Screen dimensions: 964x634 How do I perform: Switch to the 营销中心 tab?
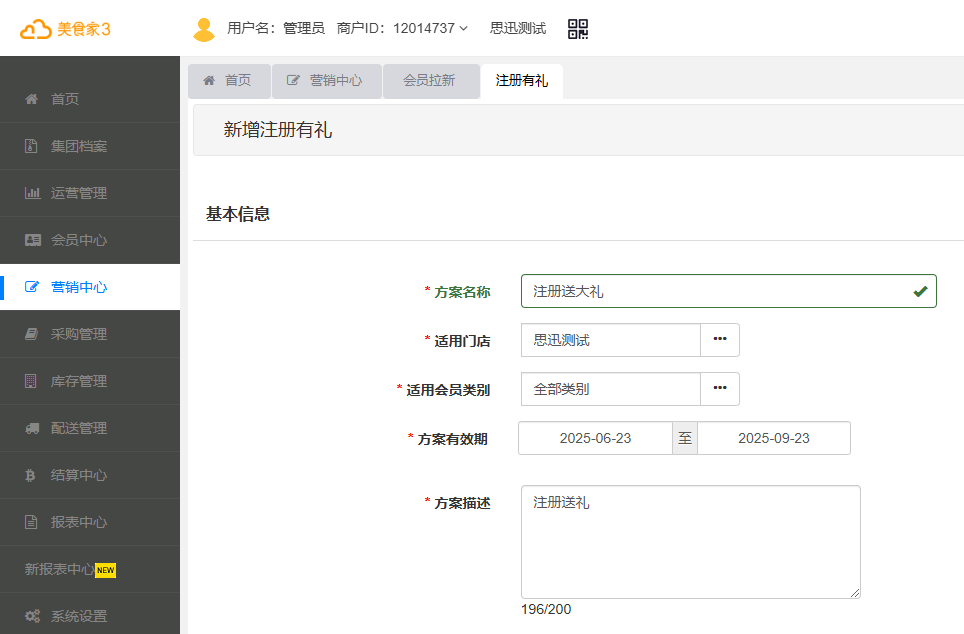pyautogui.click(x=327, y=81)
